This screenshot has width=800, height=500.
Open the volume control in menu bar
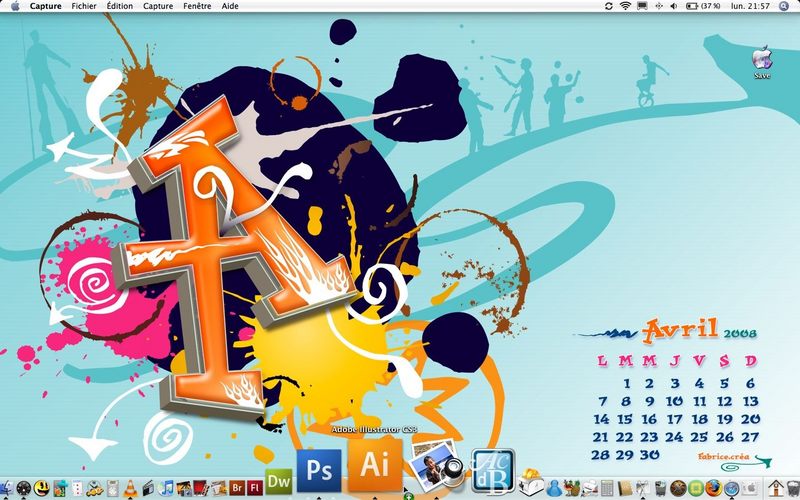tap(673, 6)
